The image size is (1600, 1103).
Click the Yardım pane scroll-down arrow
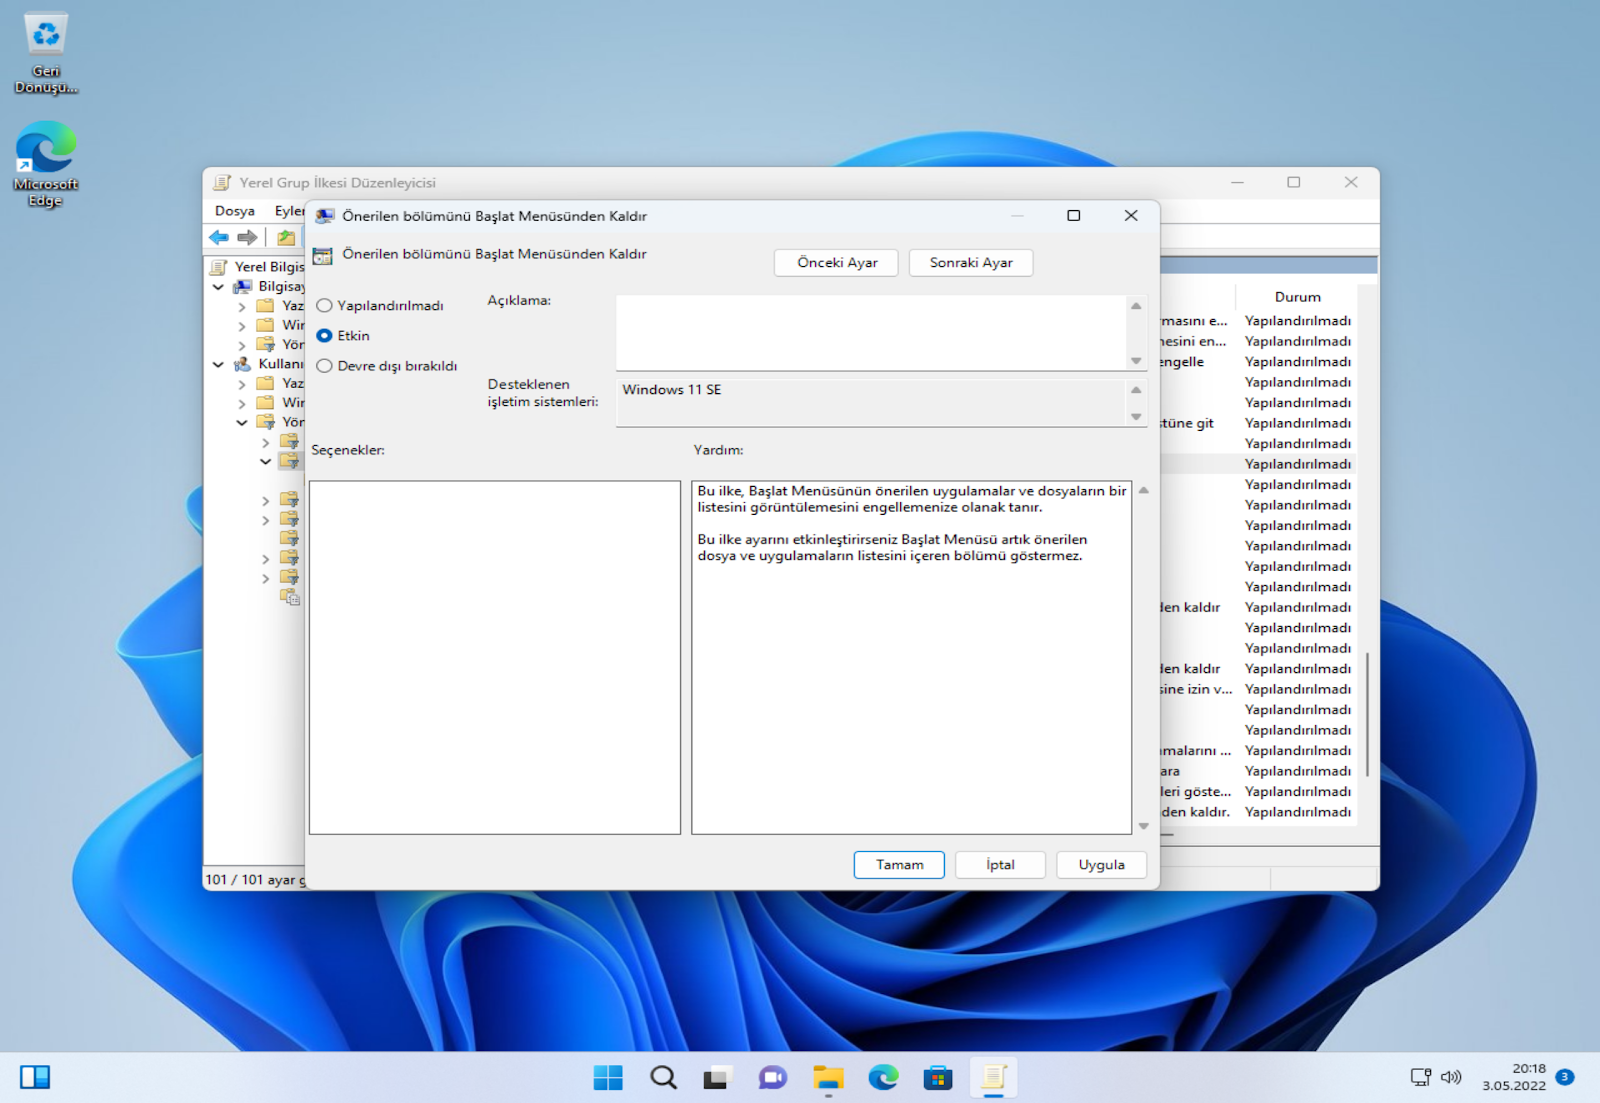point(1144,826)
